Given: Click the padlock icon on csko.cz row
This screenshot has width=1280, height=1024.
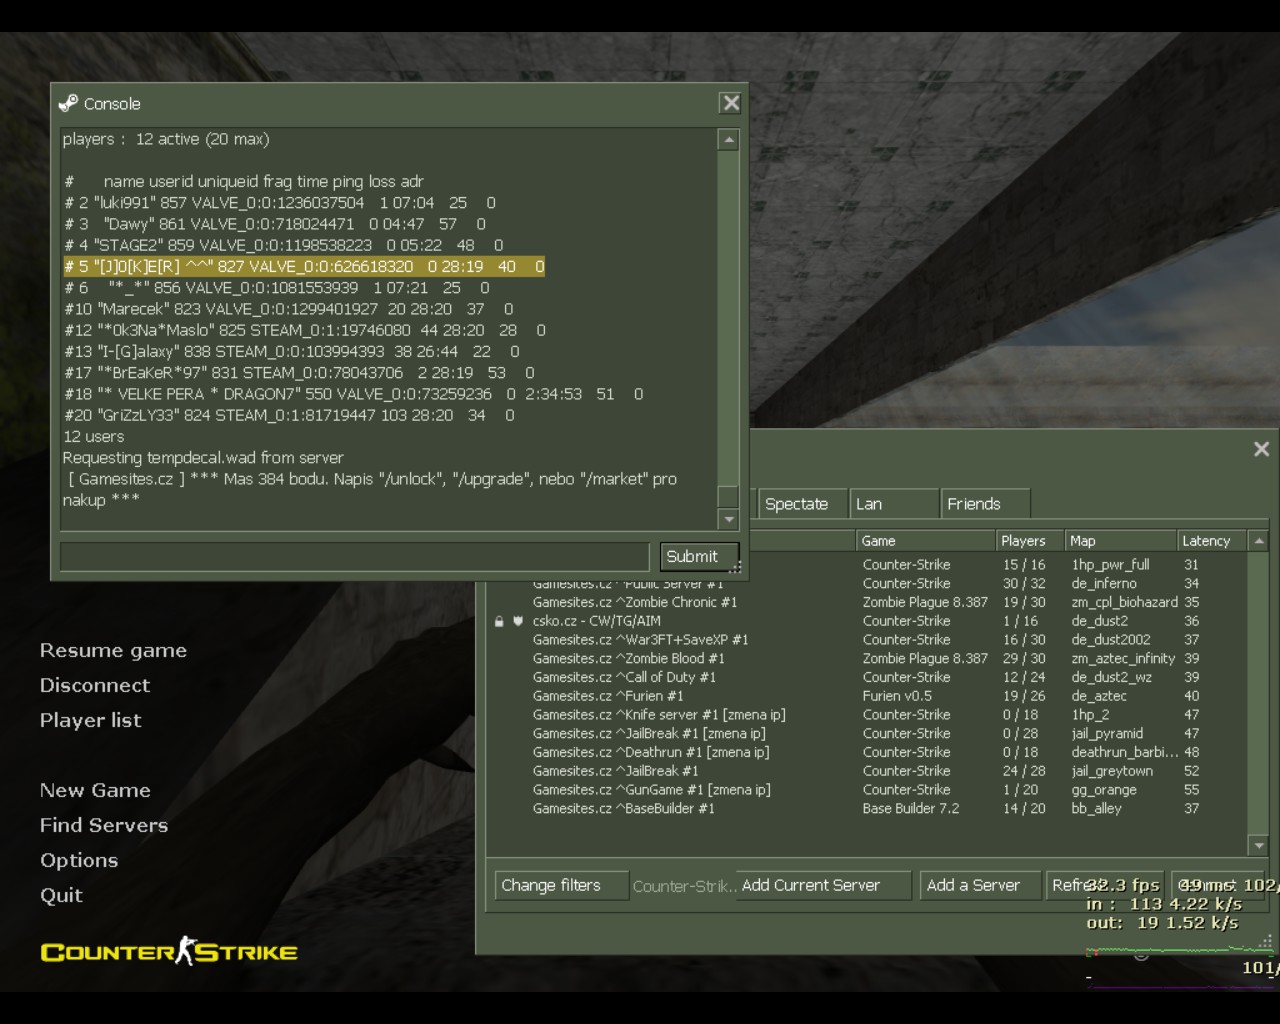Looking at the screenshot, I should pyautogui.click(x=499, y=621).
